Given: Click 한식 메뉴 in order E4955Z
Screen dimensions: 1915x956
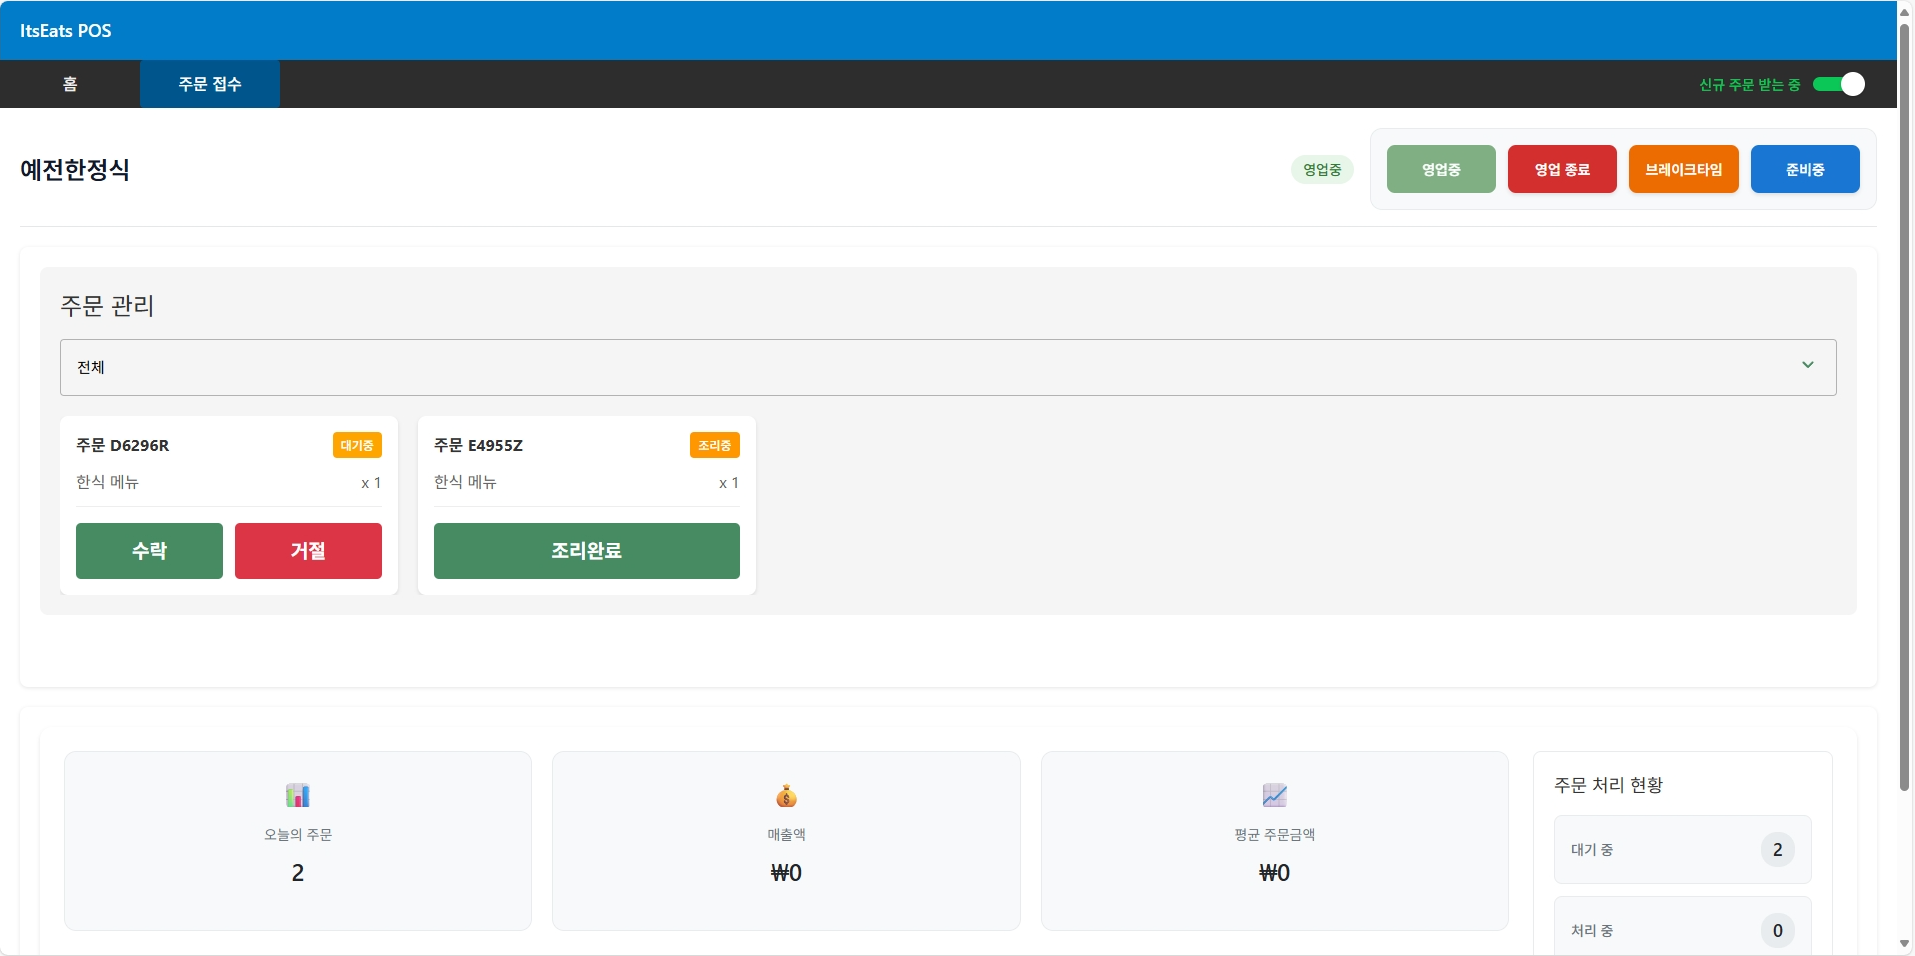Looking at the screenshot, I should (x=465, y=482).
